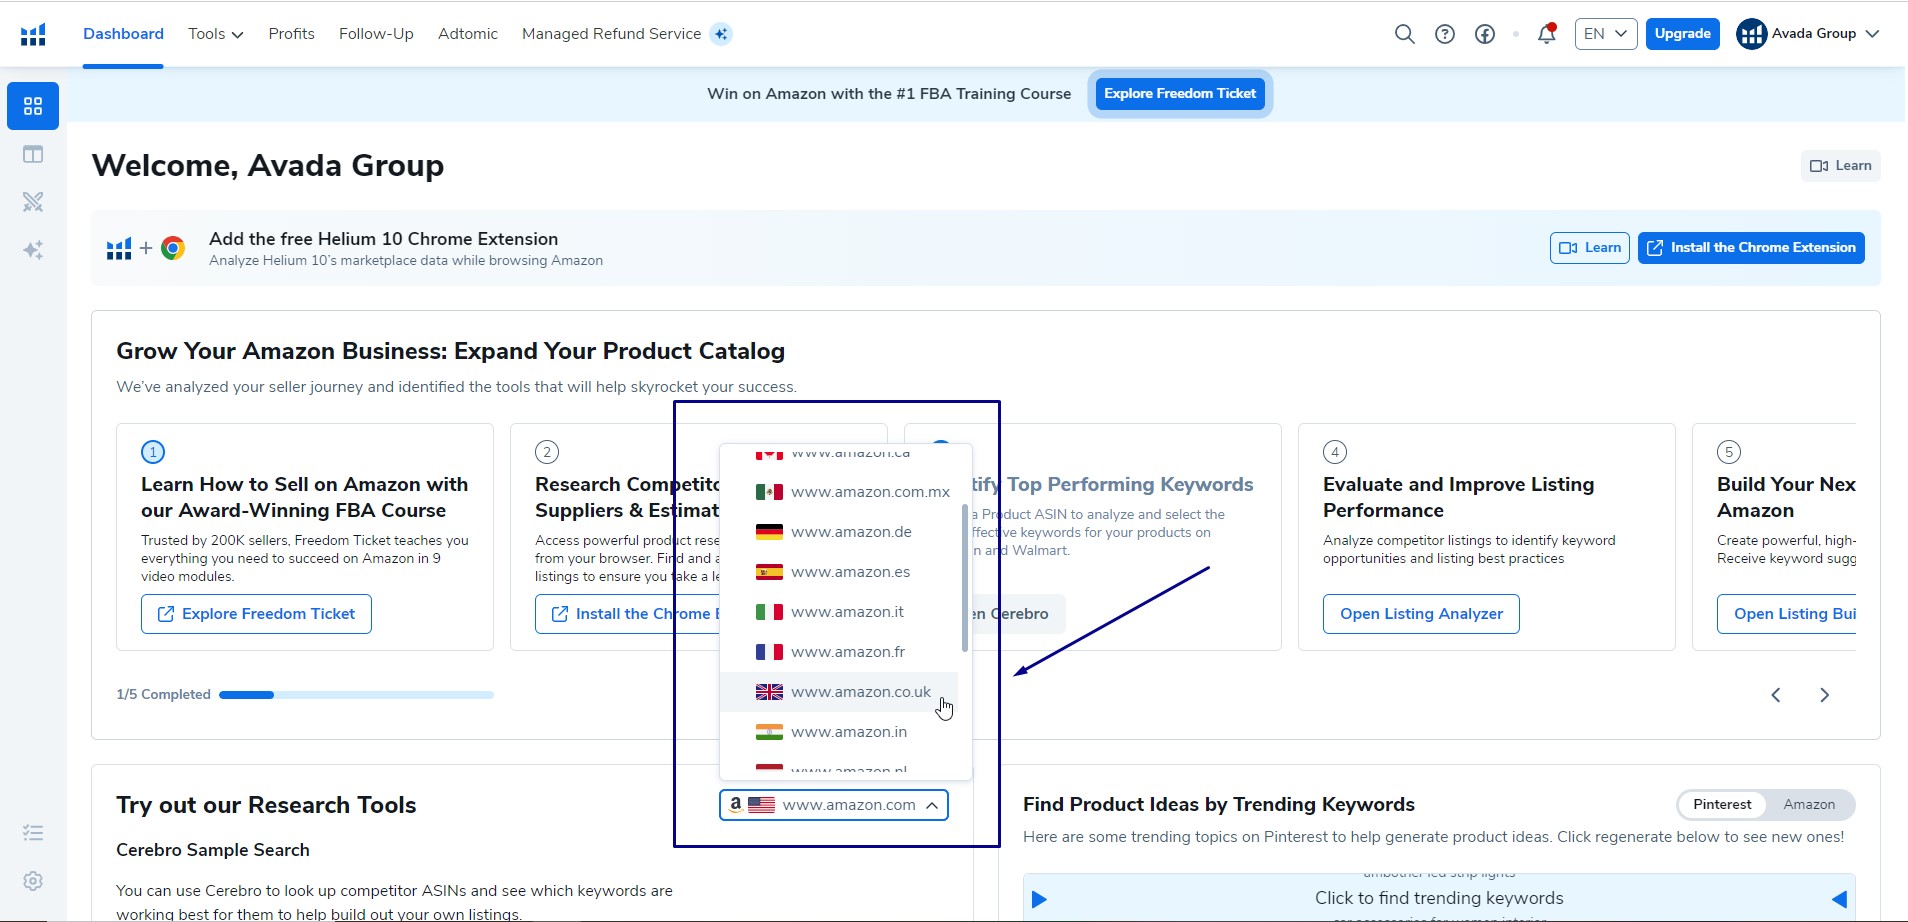Expand the Tools dropdown menu
Image resolution: width=1908 pixels, height=922 pixels.
coord(216,34)
